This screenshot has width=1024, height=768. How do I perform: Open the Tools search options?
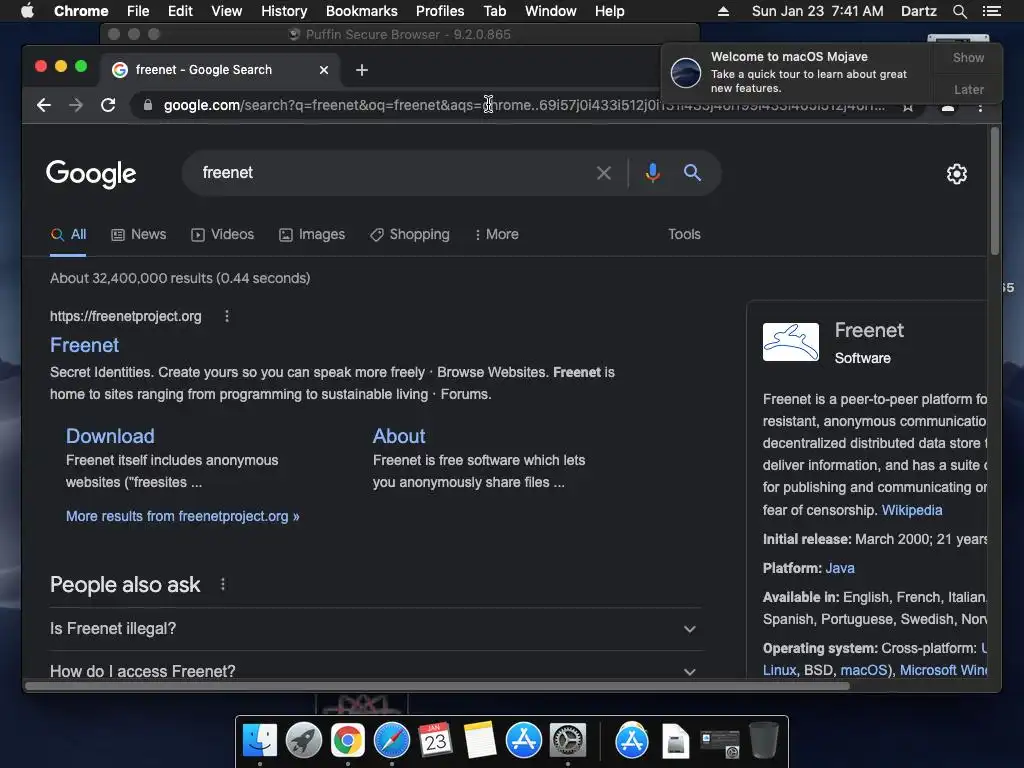click(x=684, y=234)
